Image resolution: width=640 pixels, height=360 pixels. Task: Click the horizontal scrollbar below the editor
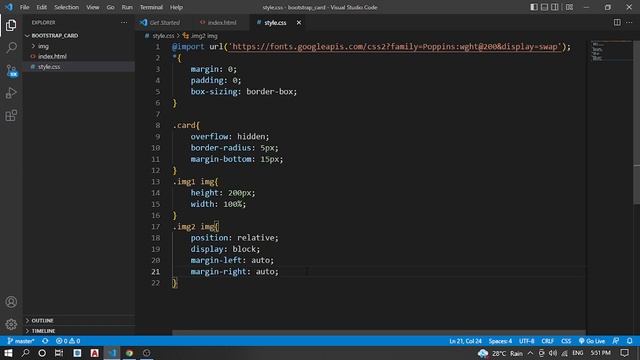[378, 333]
